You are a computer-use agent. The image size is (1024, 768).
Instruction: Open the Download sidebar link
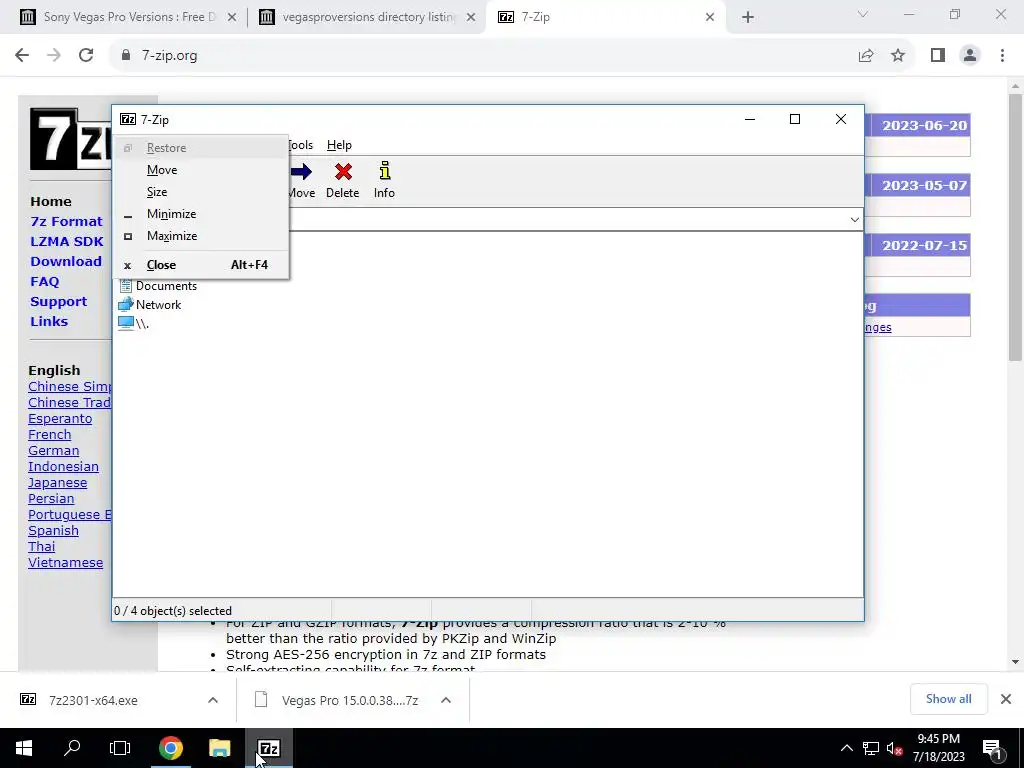click(x=66, y=262)
